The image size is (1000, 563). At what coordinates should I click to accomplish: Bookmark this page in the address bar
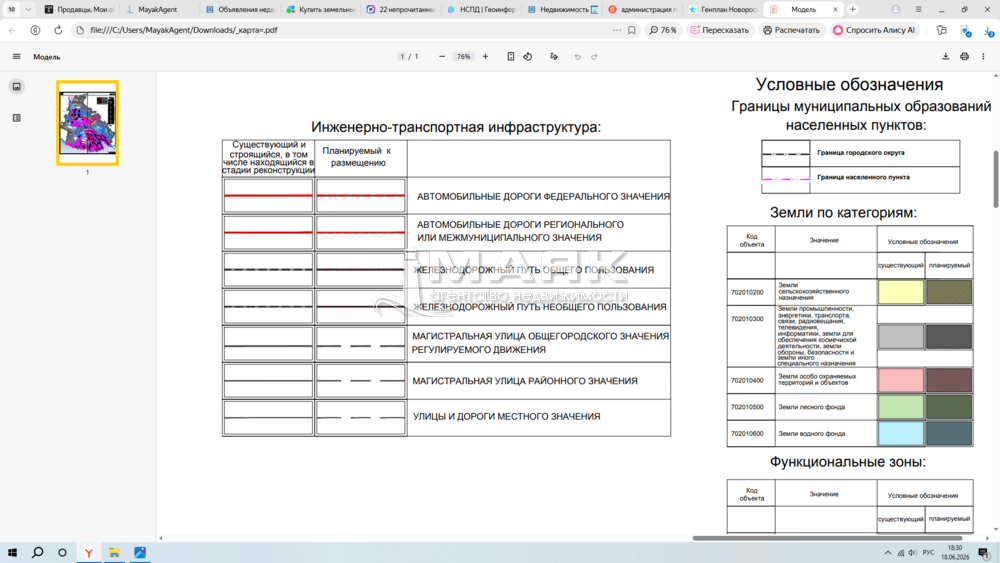[632, 30]
